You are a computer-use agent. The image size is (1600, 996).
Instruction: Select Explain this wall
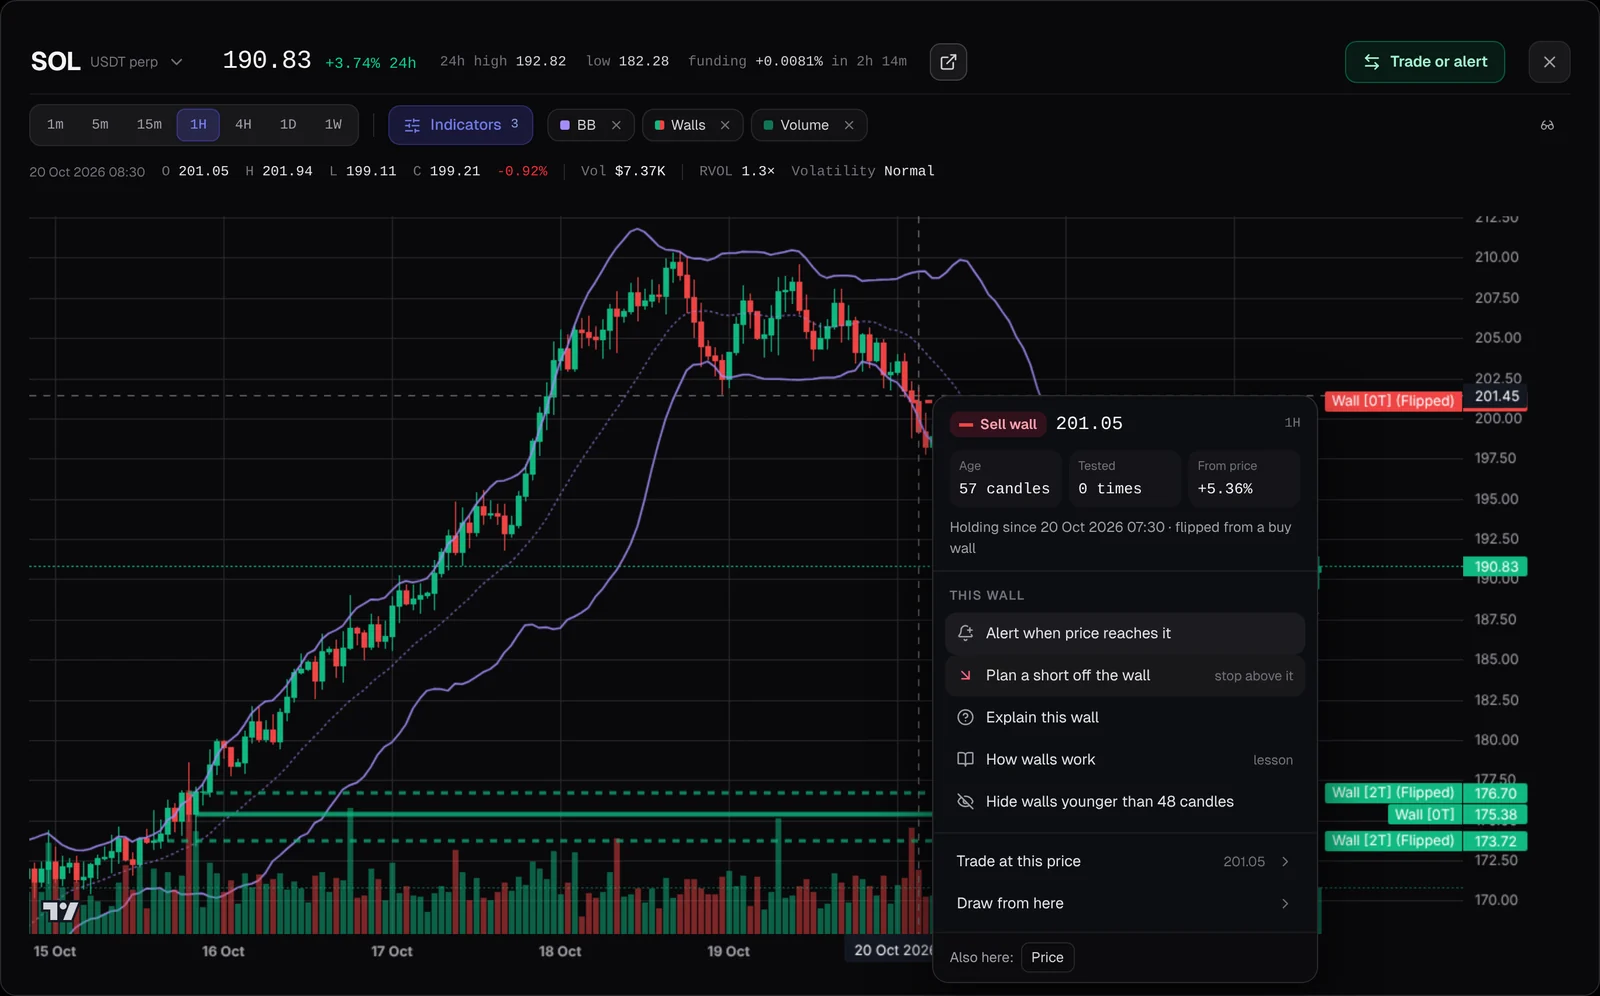[x=1125, y=717]
